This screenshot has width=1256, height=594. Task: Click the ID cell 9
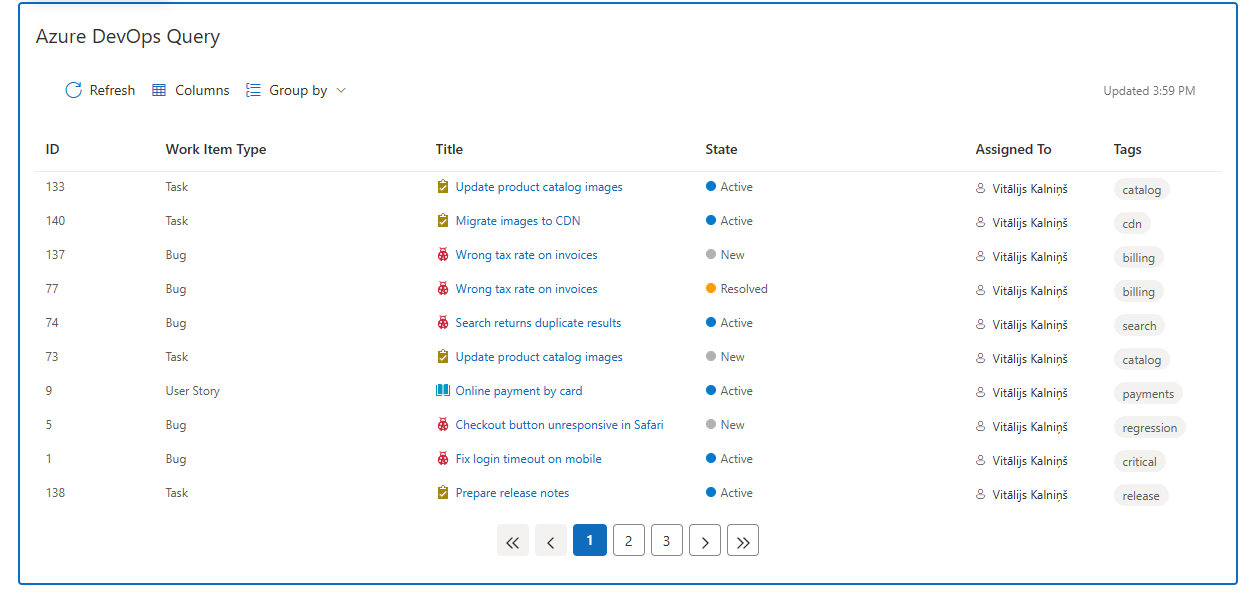point(49,391)
